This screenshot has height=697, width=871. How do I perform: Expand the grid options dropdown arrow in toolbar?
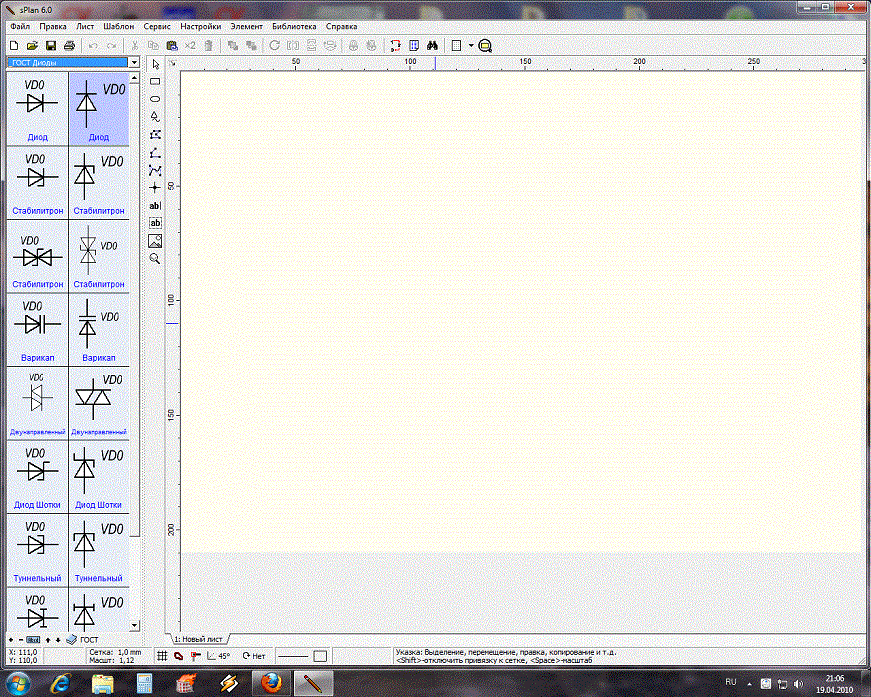click(x=470, y=46)
